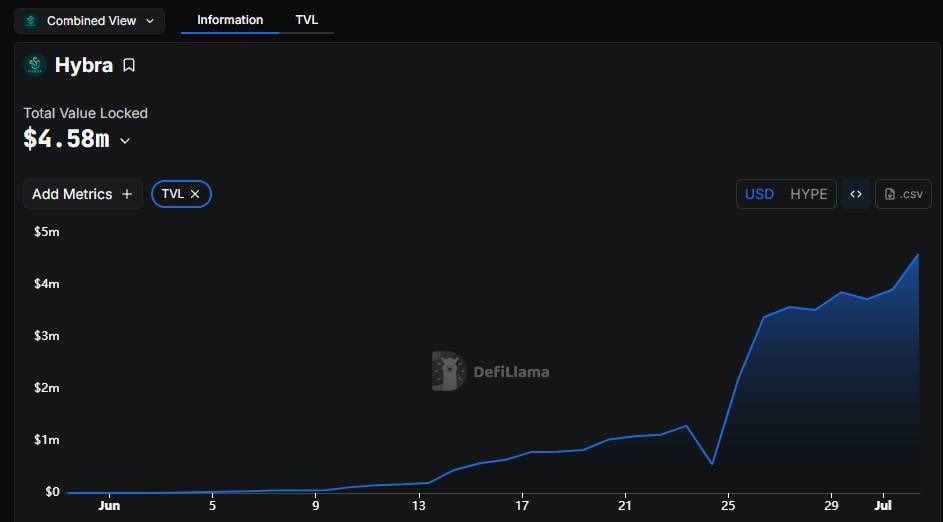Viewport: 943px width, 522px height.
Task: Bookmark the Hybra protocol
Action: (x=129, y=65)
